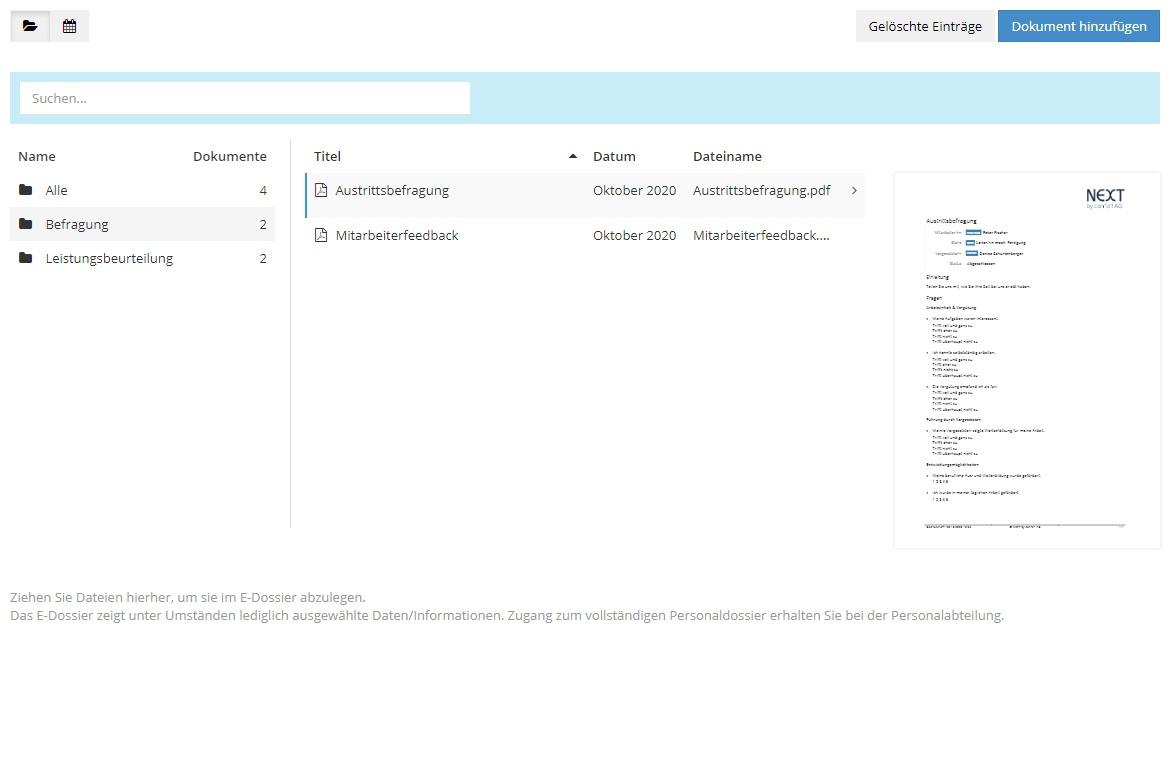Select the Befragung folder
The image size is (1170, 780).
click(77, 224)
